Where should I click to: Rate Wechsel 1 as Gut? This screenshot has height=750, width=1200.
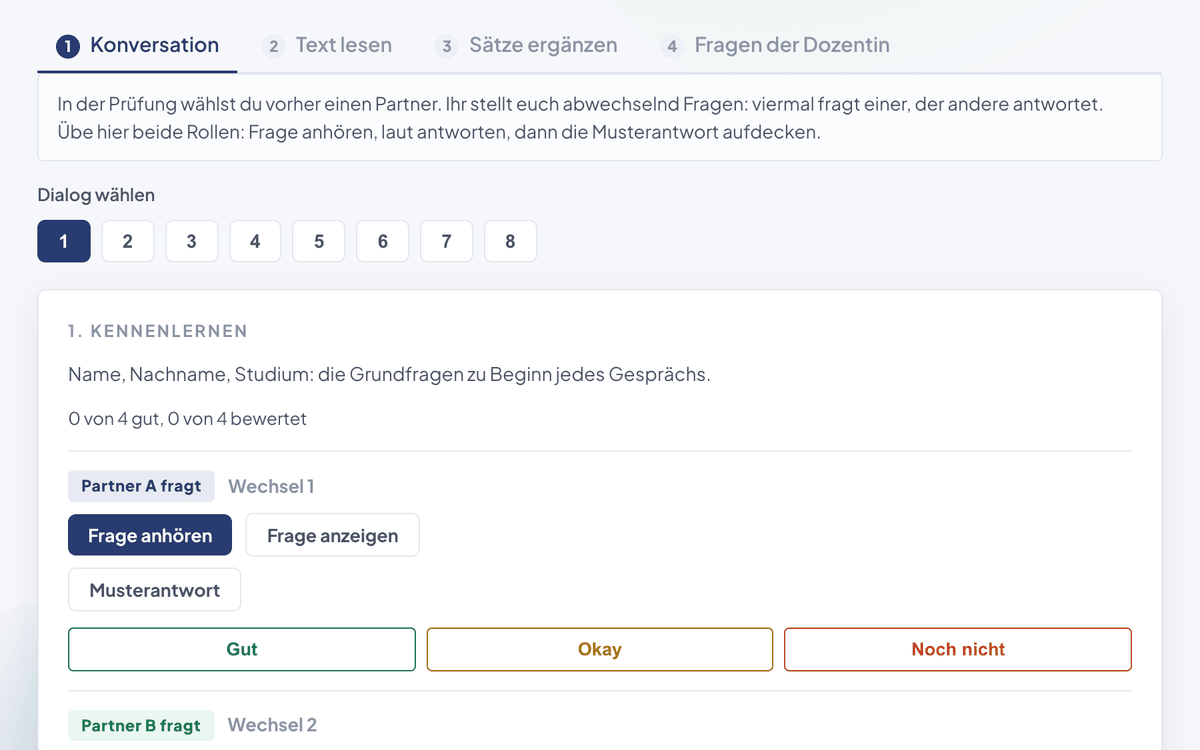(x=242, y=649)
